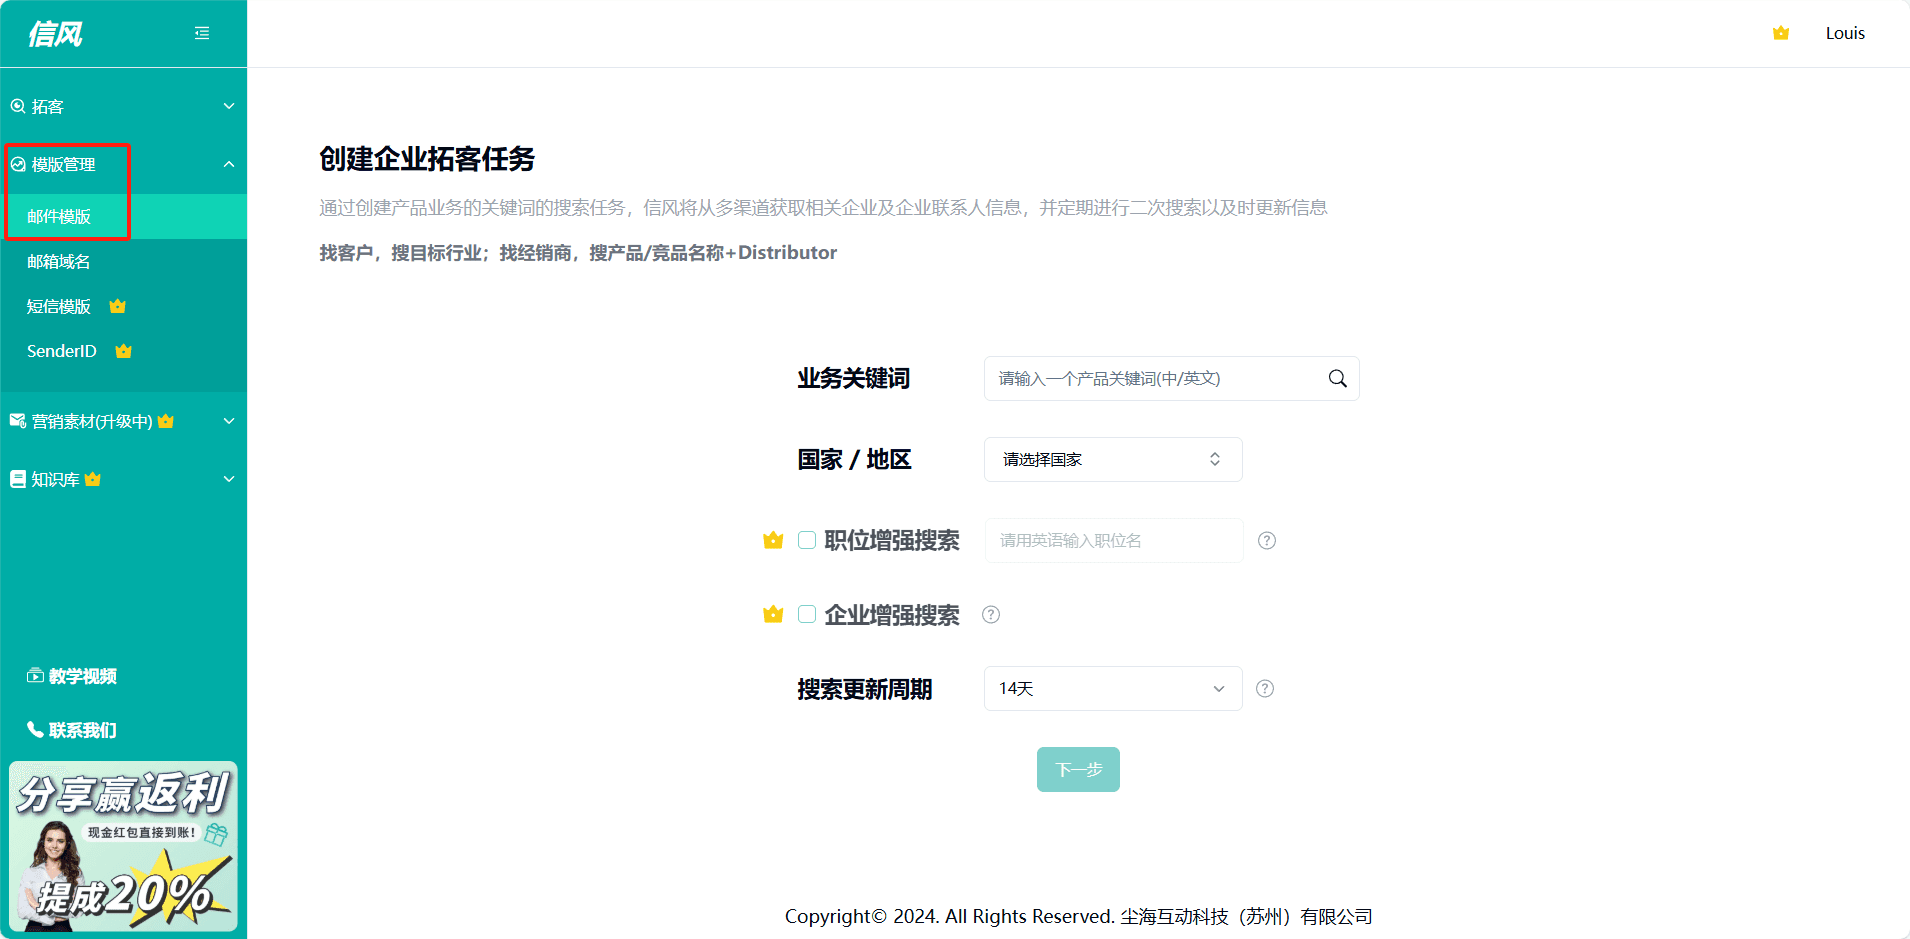Collapse sidebar with the menu fold icon
1910x939 pixels.
coord(202,33)
